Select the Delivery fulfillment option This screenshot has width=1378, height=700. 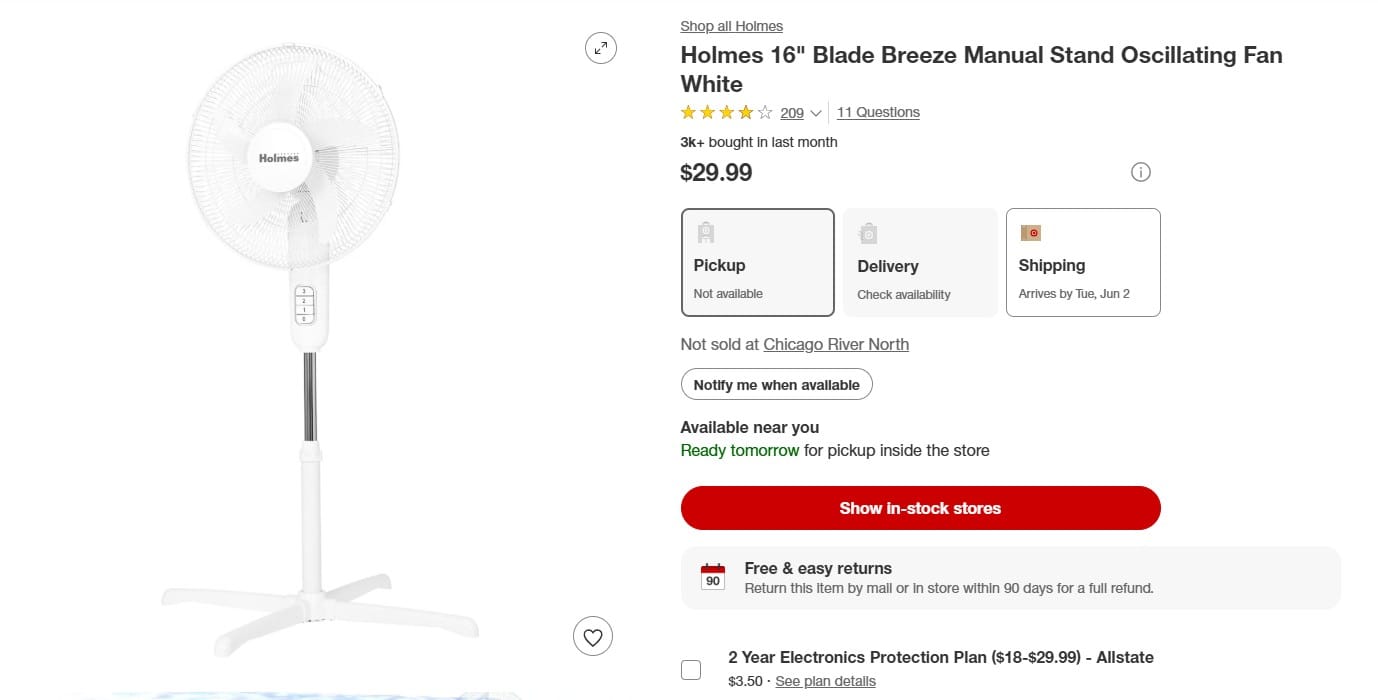920,262
